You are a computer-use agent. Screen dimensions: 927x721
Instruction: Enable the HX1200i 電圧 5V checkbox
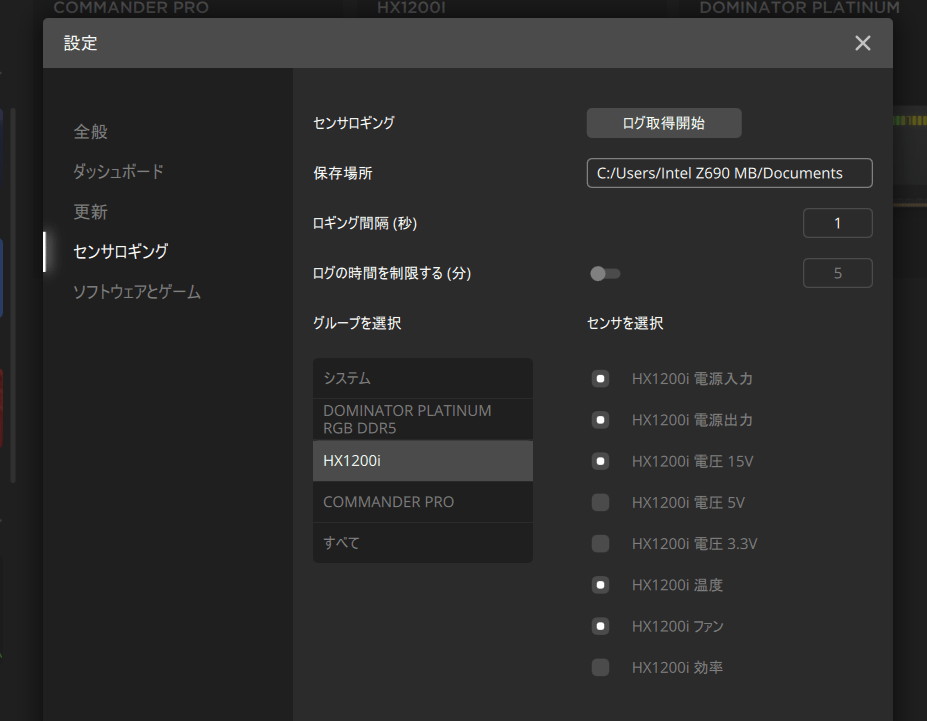600,503
